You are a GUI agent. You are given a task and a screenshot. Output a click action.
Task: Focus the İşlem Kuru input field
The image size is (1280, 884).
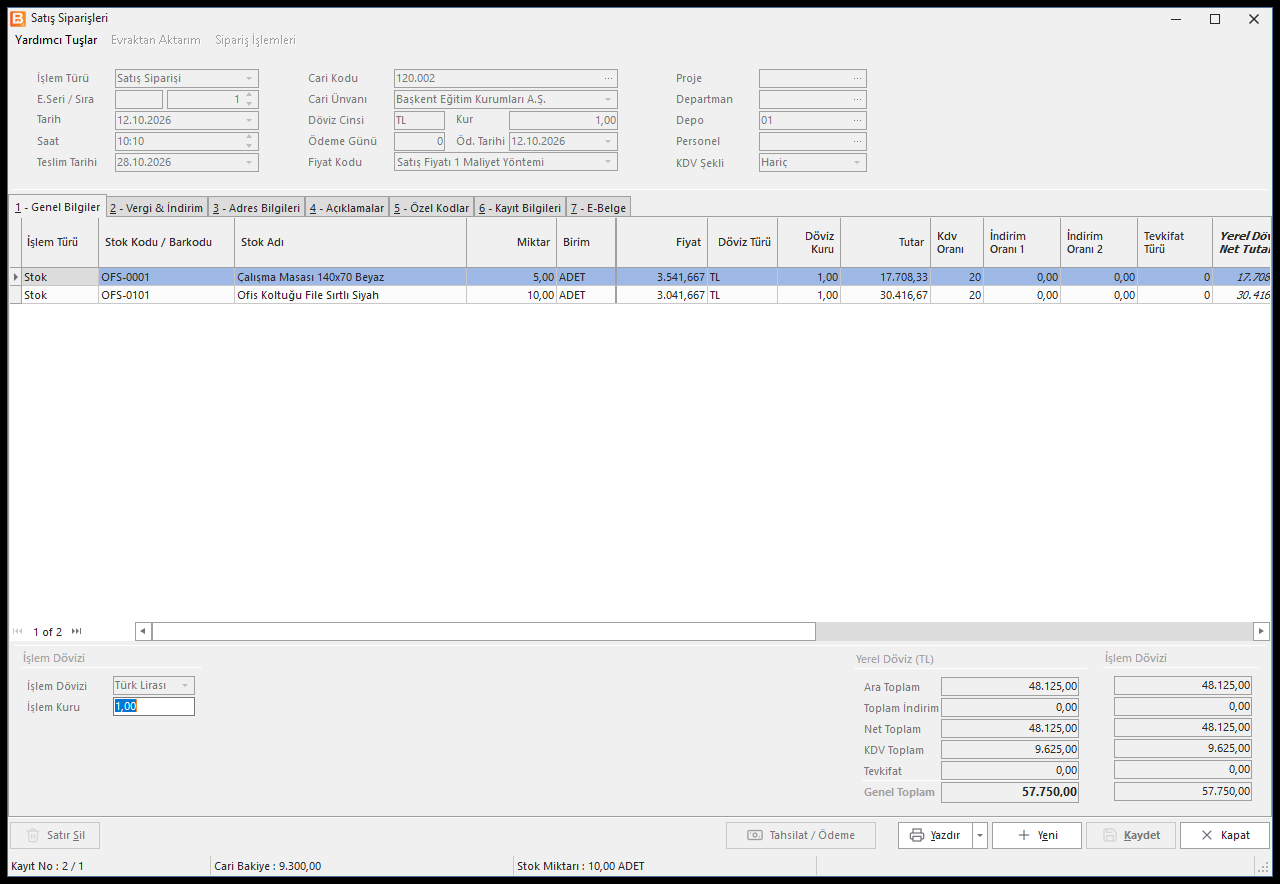(x=154, y=706)
